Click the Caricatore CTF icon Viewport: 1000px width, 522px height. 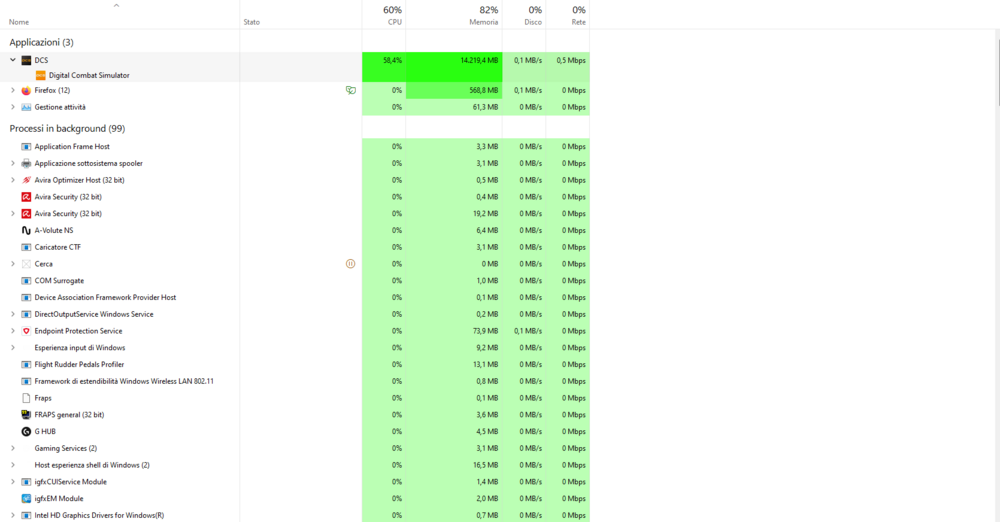pyautogui.click(x=26, y=247)
